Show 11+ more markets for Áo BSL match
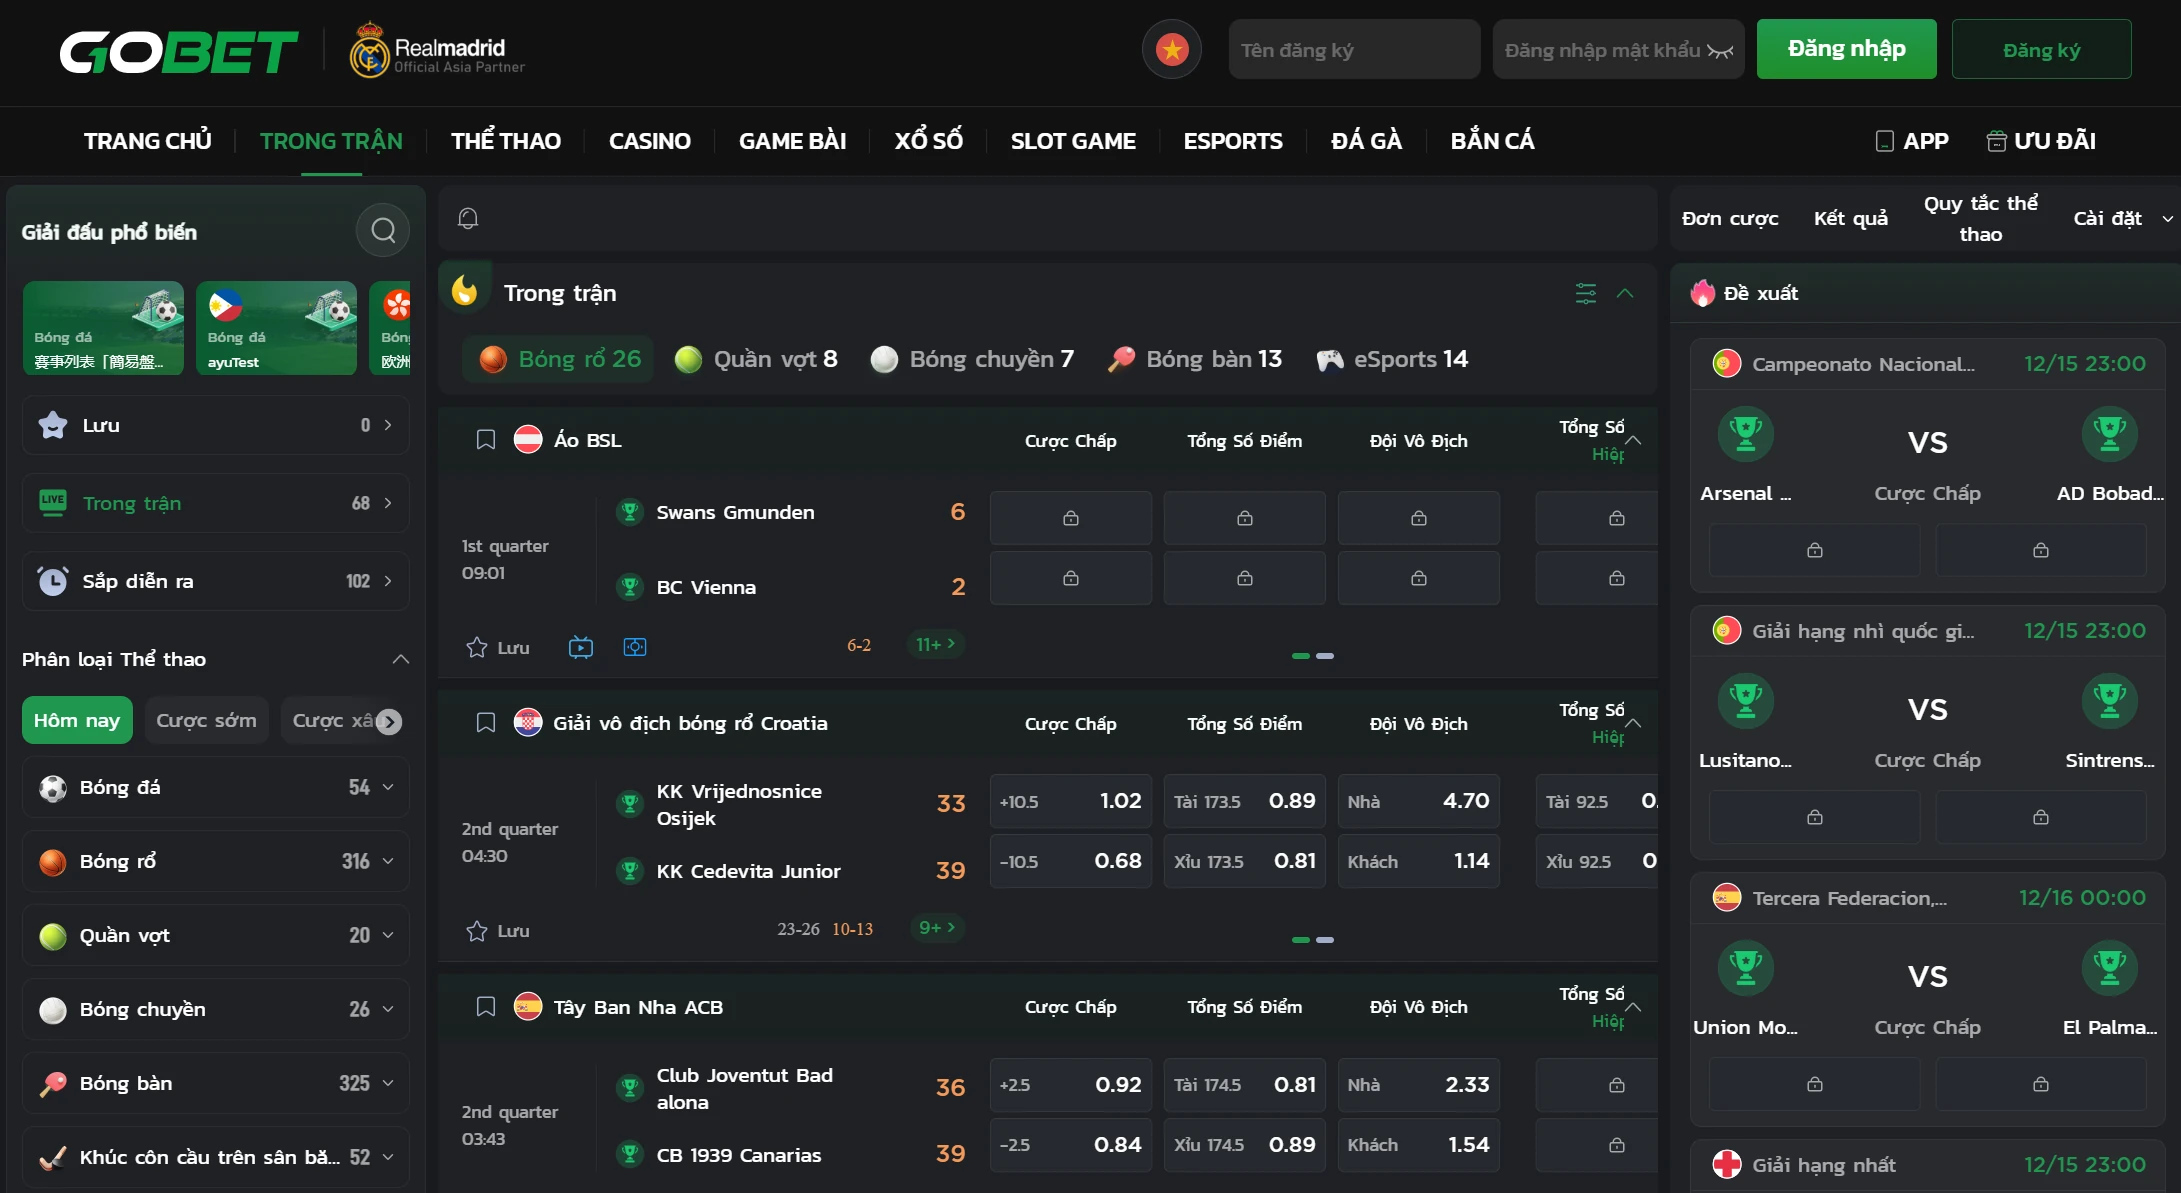The image size is (2181, 1193). (935, 645)
